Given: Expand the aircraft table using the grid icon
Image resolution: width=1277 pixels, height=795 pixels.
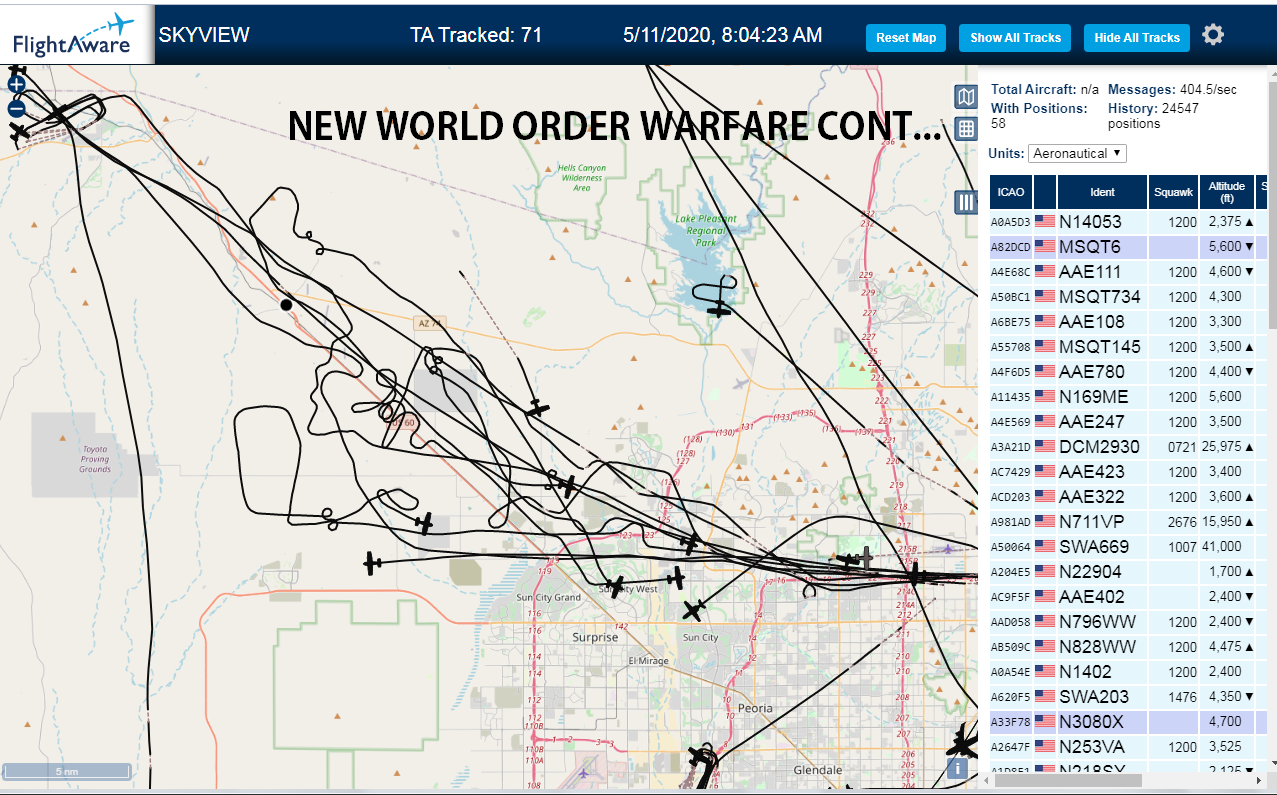Looking at the screenshot, I should [966, 128].
